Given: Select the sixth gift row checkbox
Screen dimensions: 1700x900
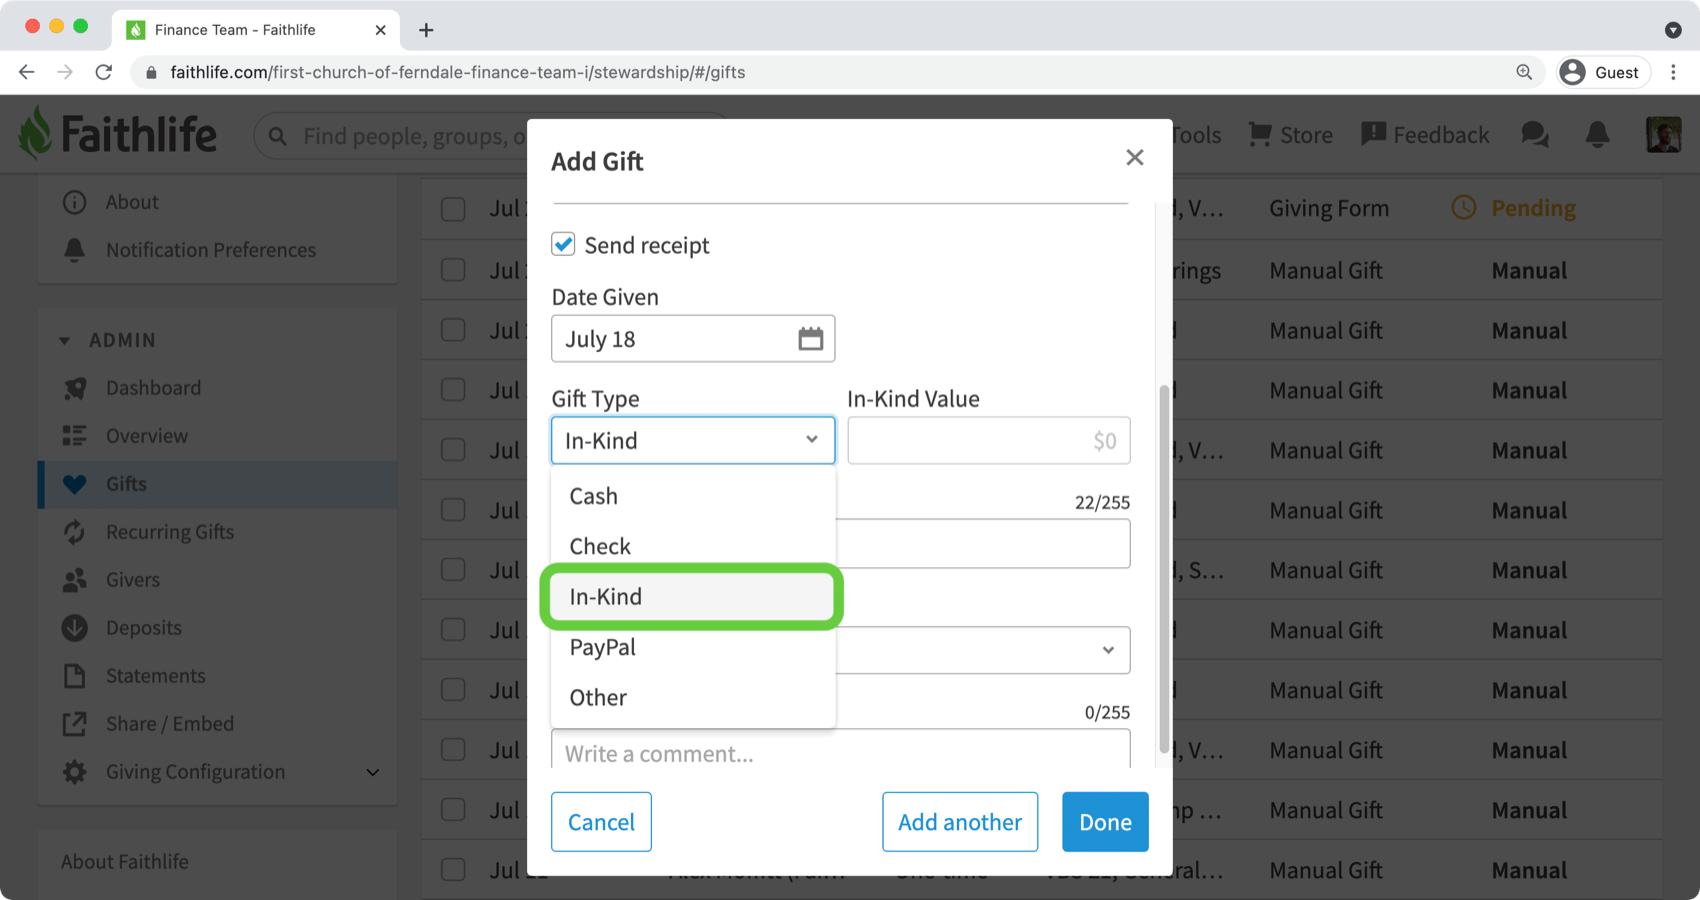Looking at the screenshot, I should pos(453,510).
